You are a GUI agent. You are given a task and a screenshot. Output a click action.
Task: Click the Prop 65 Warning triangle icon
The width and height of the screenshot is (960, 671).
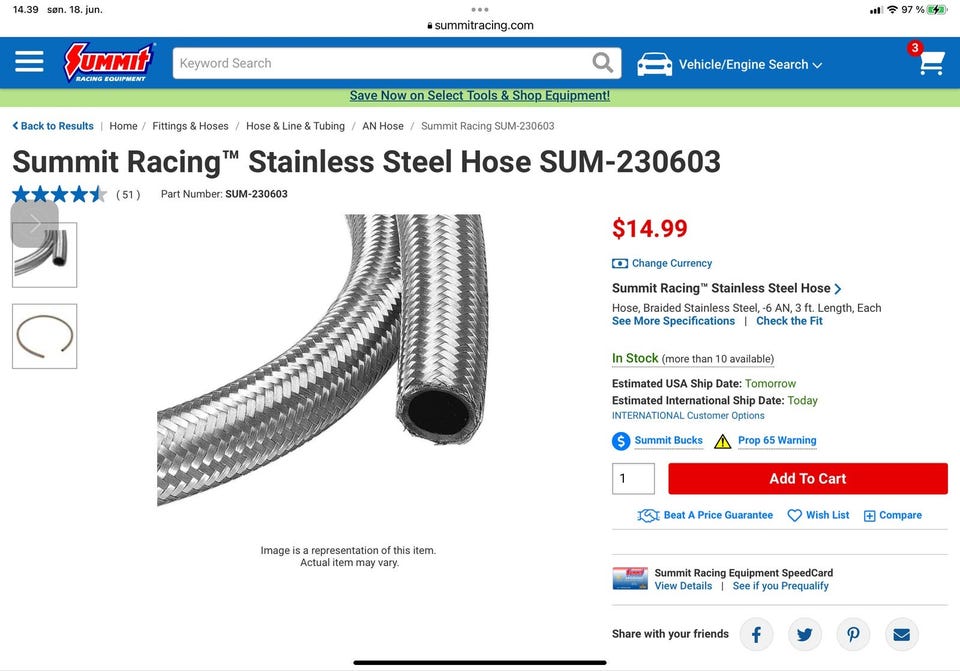(722, 441)
